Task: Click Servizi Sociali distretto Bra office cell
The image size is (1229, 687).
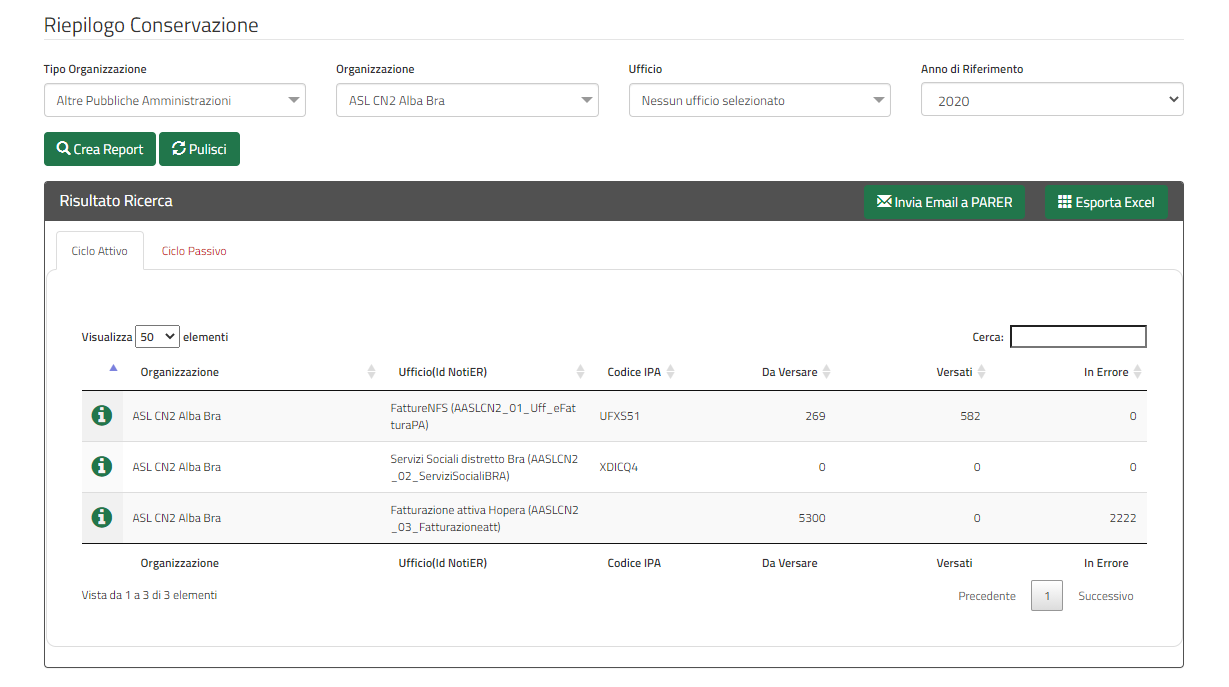Action: [485, 467]
